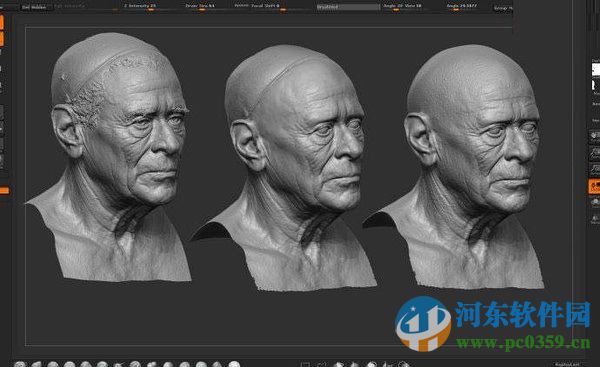
Task: Click the BrushMod slider field
Action: pyautogui.click(x=348, y=7)
